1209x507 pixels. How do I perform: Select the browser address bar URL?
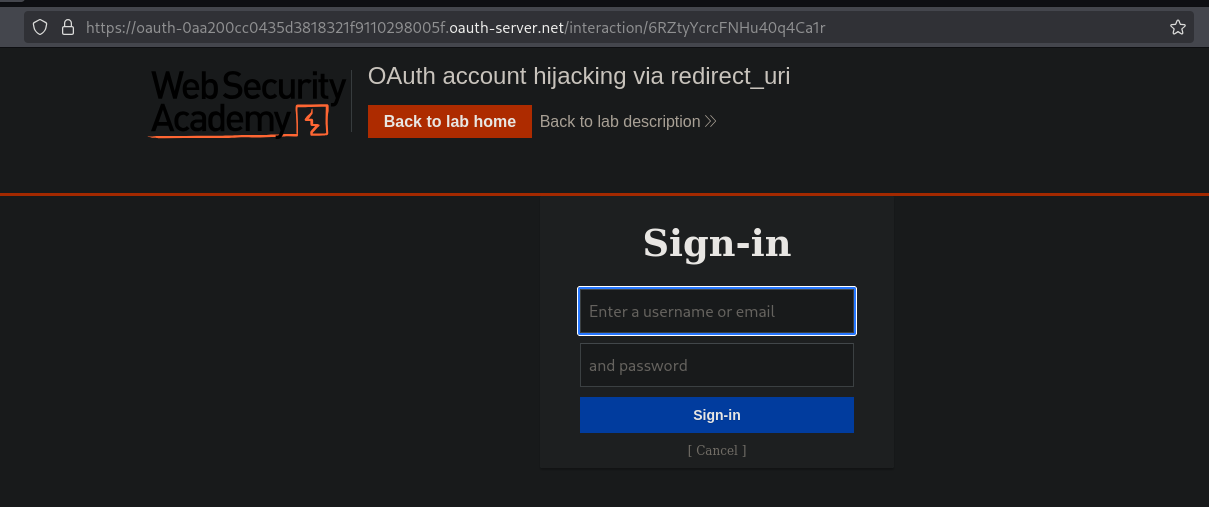(456, 28)
